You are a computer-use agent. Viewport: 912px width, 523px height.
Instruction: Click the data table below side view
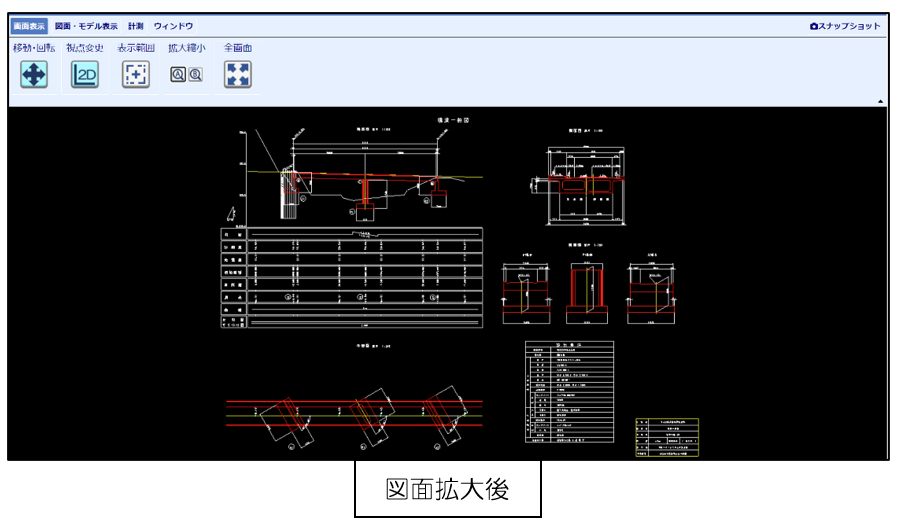coord(352,279)
